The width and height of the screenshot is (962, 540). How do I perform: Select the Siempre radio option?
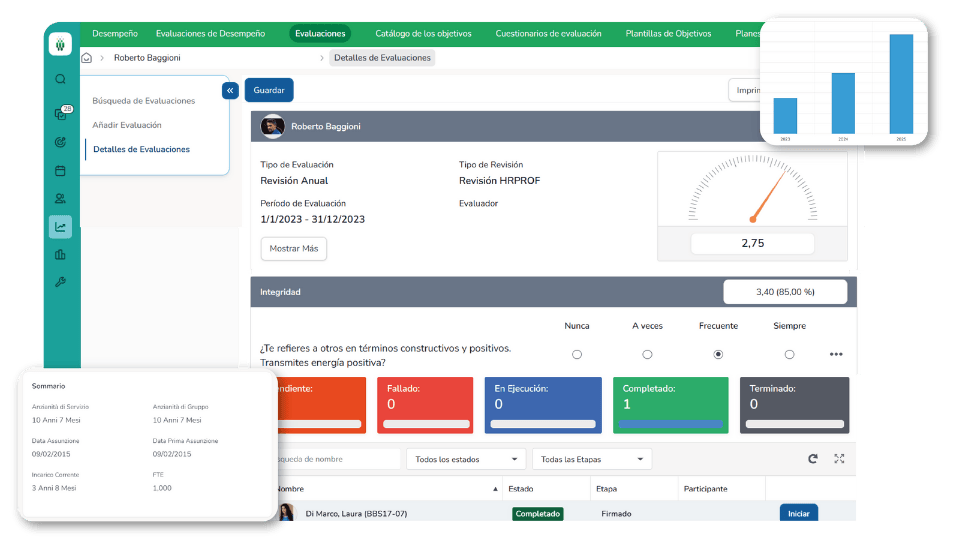click(x=789, y=354)
